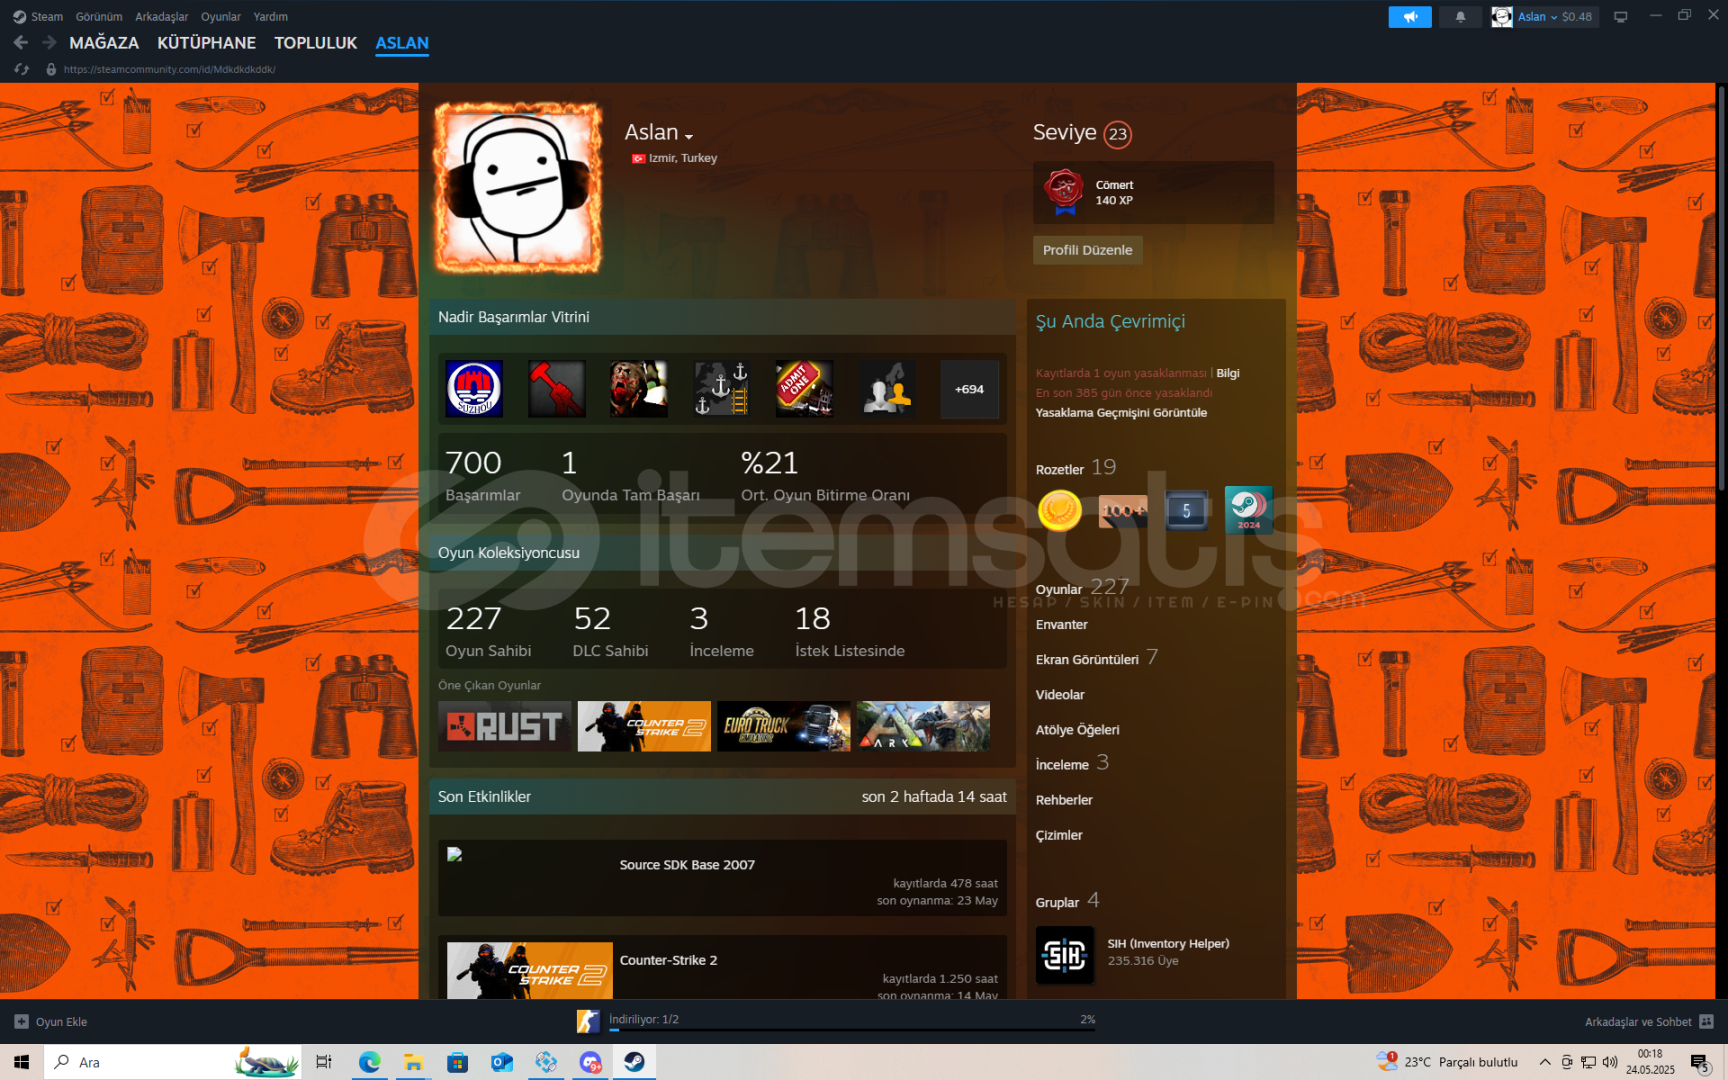Open the Envanter link

click(1061, 624)
